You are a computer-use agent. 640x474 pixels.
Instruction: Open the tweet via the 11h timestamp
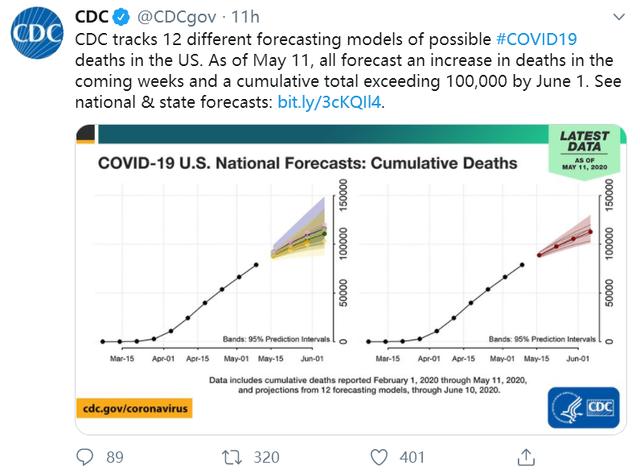248,18
